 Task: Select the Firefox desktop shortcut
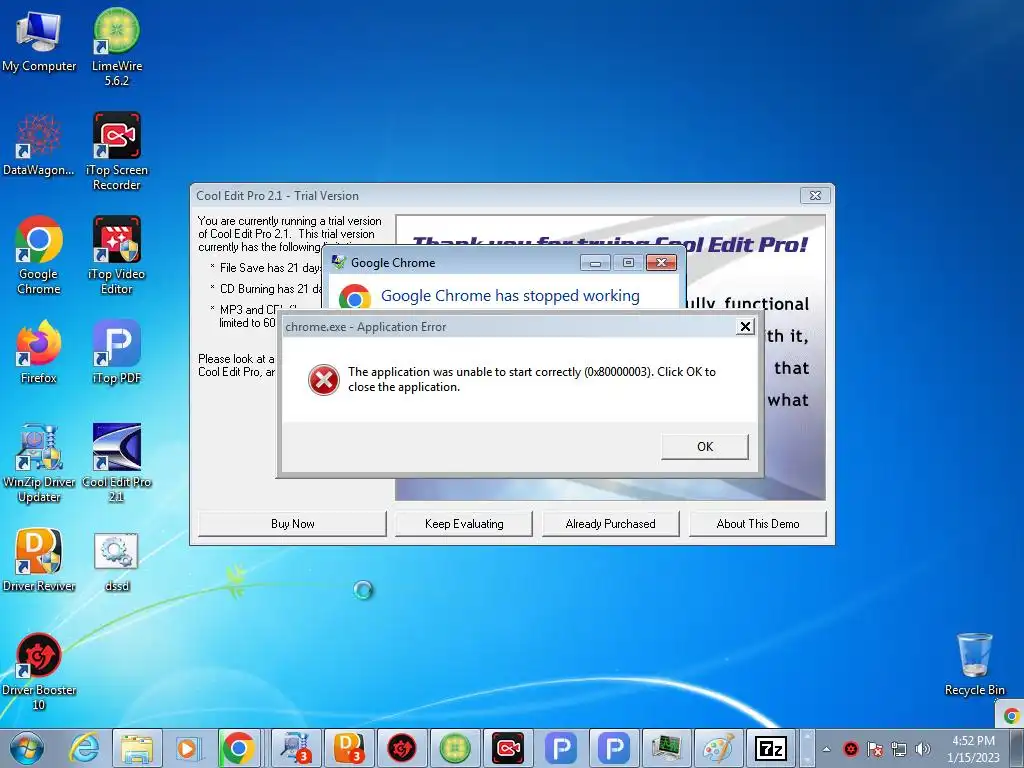(39, 351)
